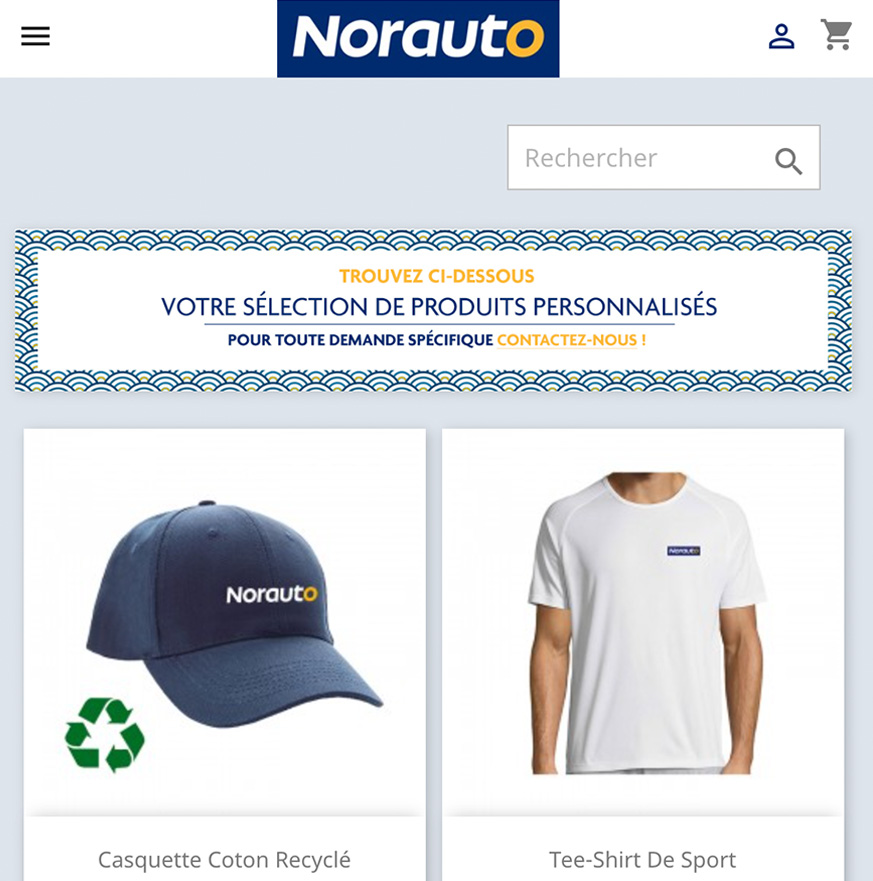Click the magnifier search icon
Viewport: 873px width, 881px height.
788,161
